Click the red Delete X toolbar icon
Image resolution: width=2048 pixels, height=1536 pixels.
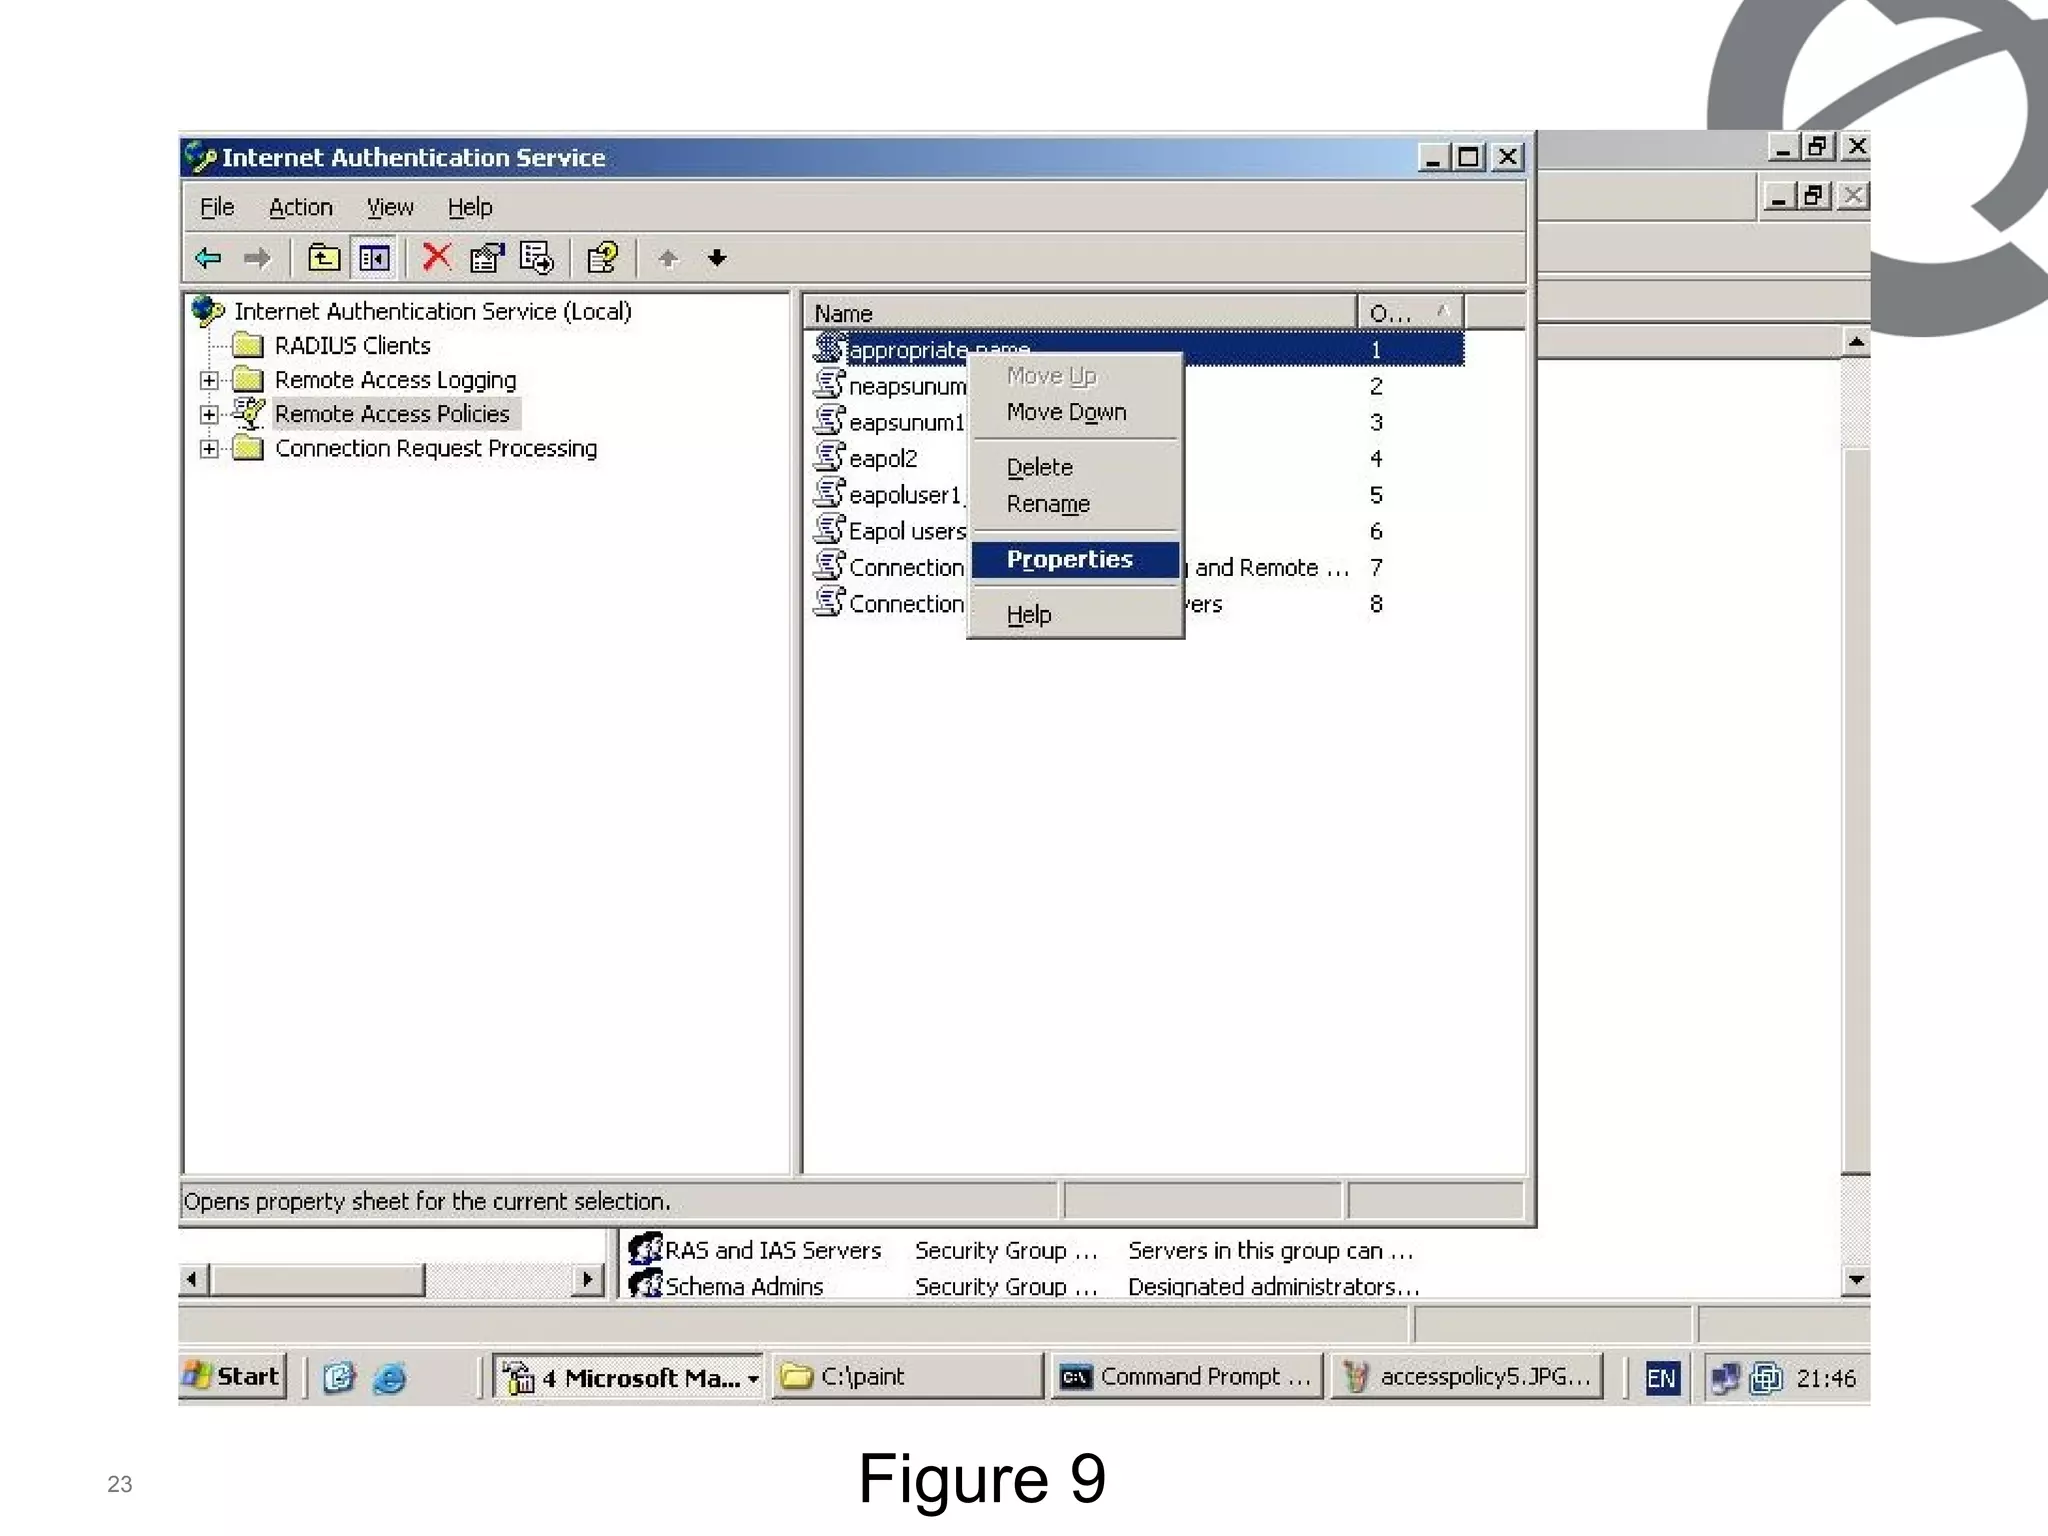coord(436,258)
